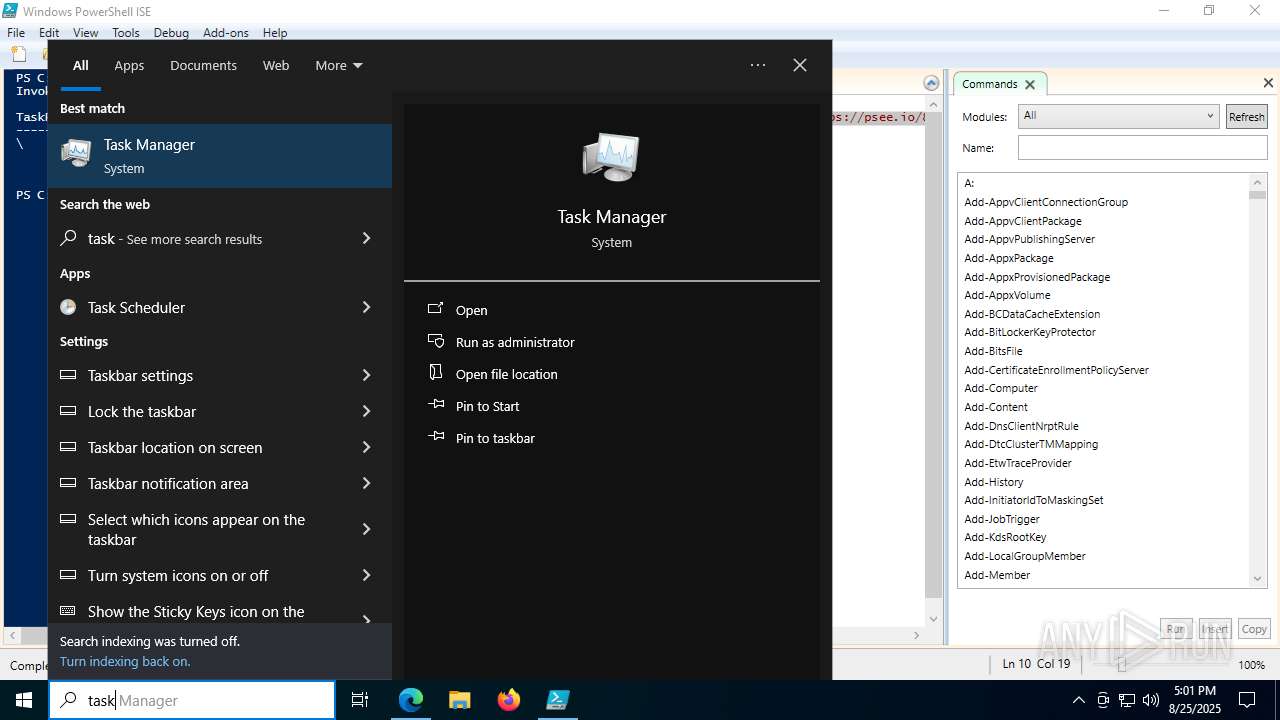Image resolution: width=1280 pixels, height=720 pixels.
Task: Open File Explorer from the taskbar
Action: (459, 700)
